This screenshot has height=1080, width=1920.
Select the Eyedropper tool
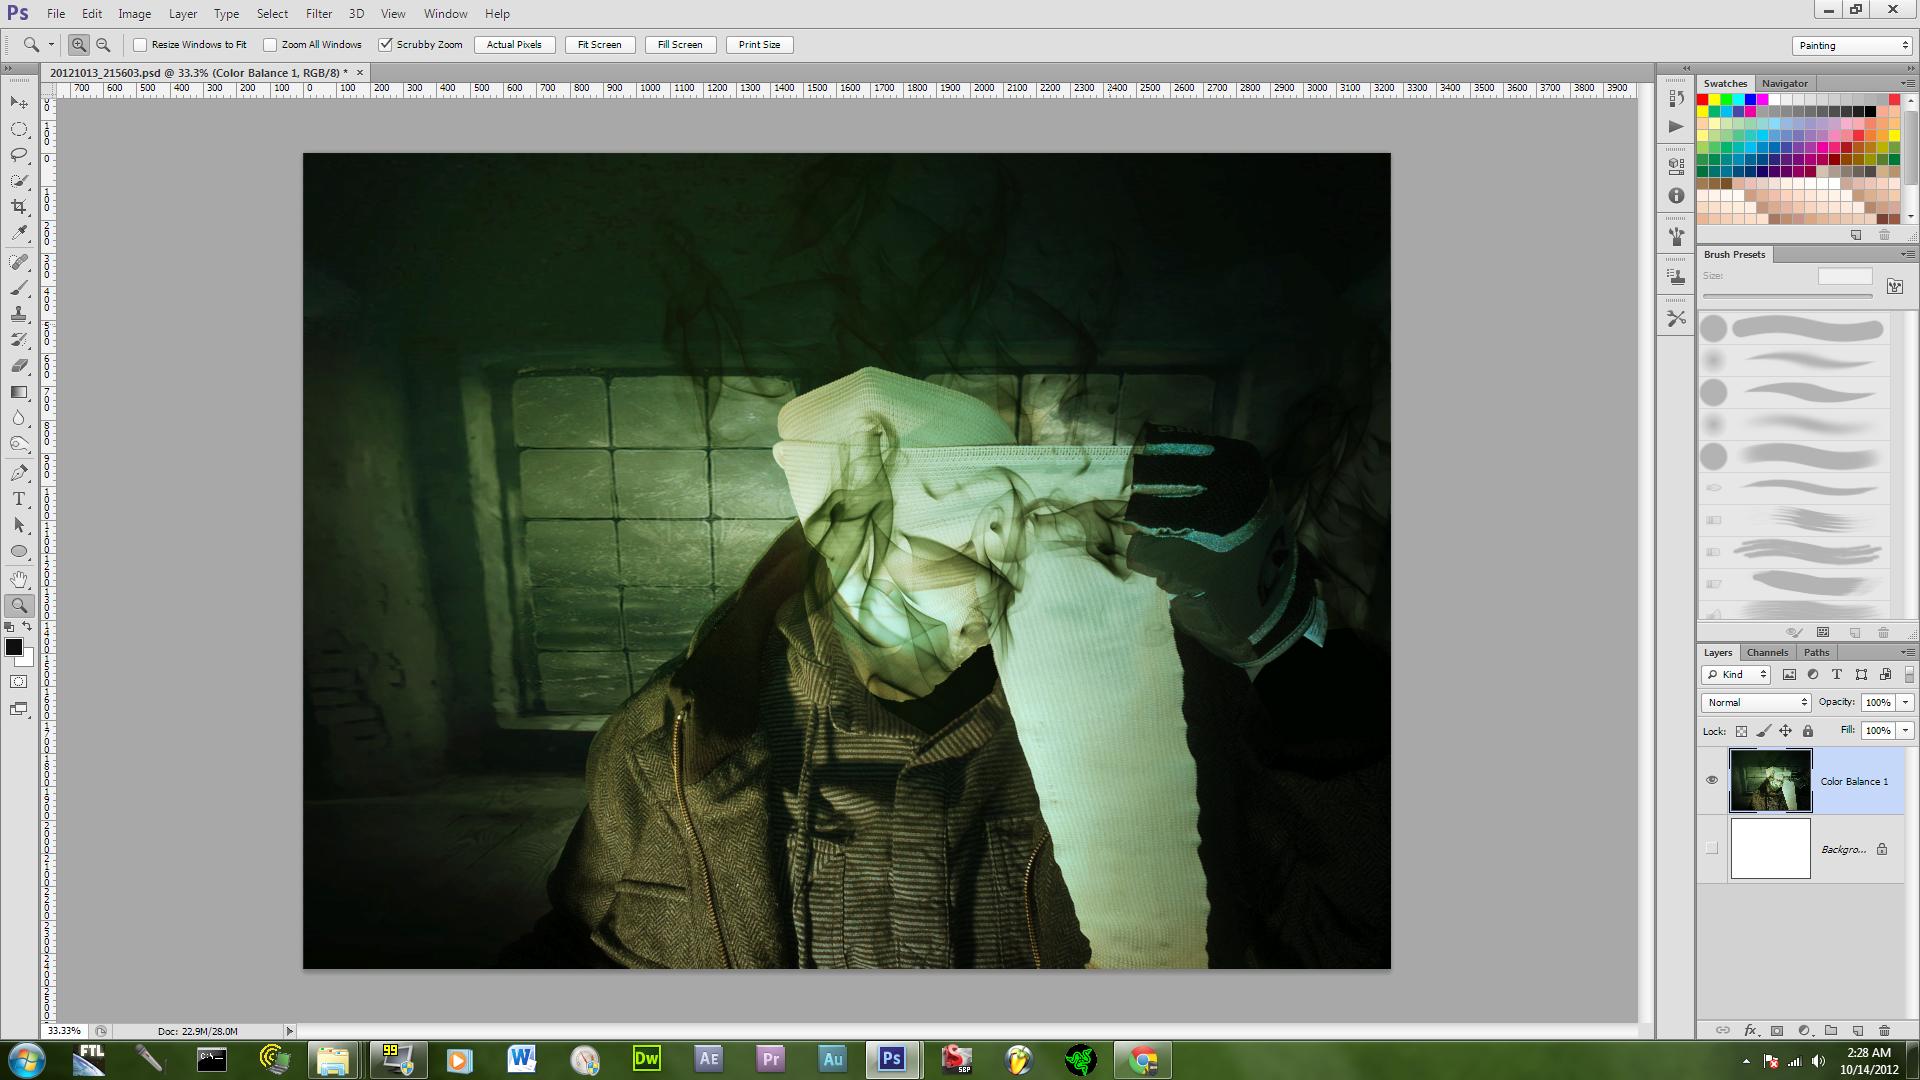tap(19, 232)
